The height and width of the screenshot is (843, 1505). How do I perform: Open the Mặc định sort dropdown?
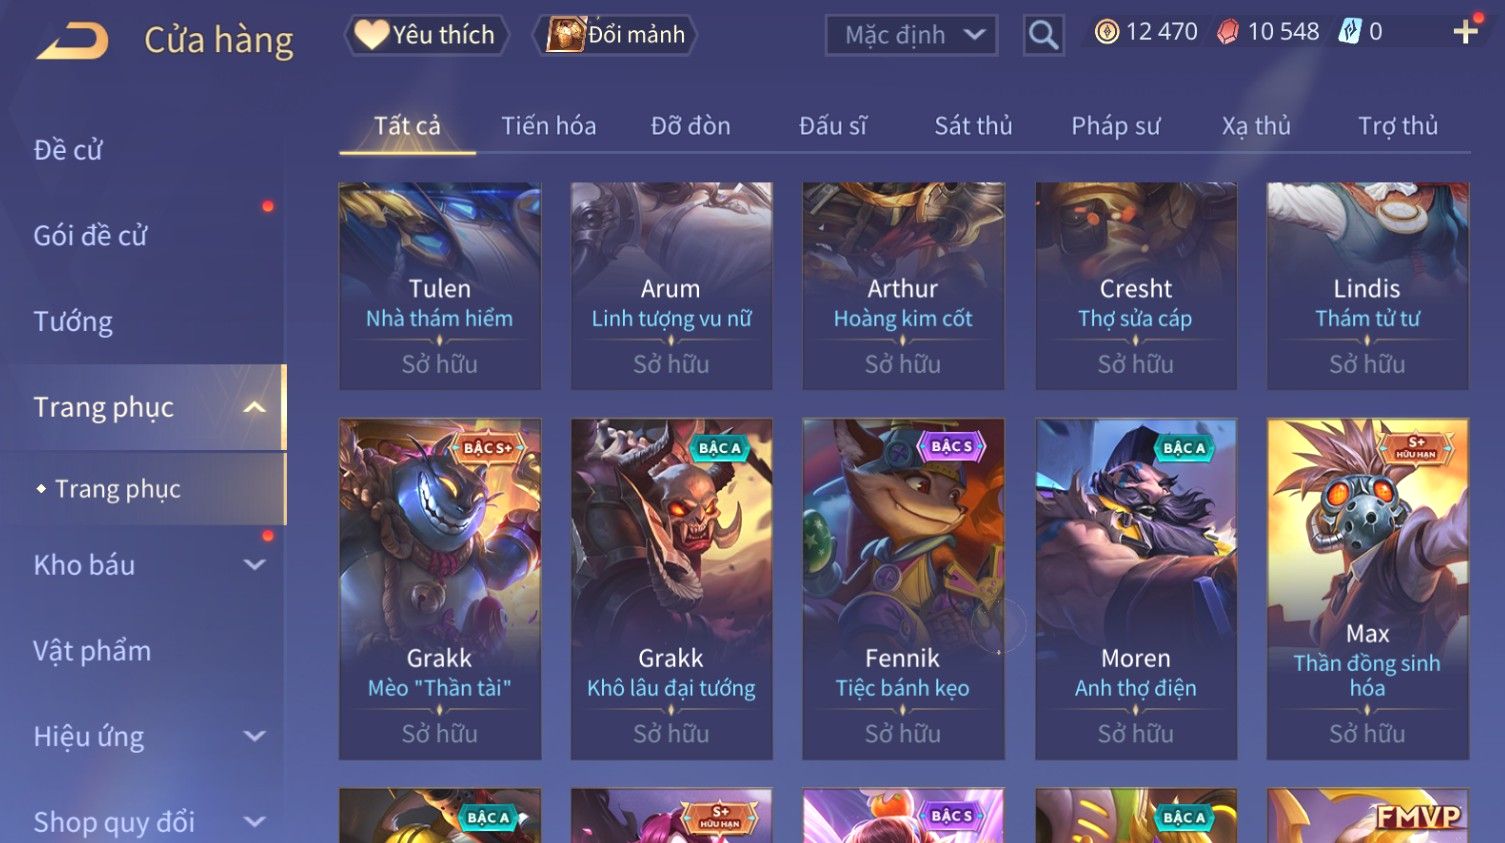[911, 36]
